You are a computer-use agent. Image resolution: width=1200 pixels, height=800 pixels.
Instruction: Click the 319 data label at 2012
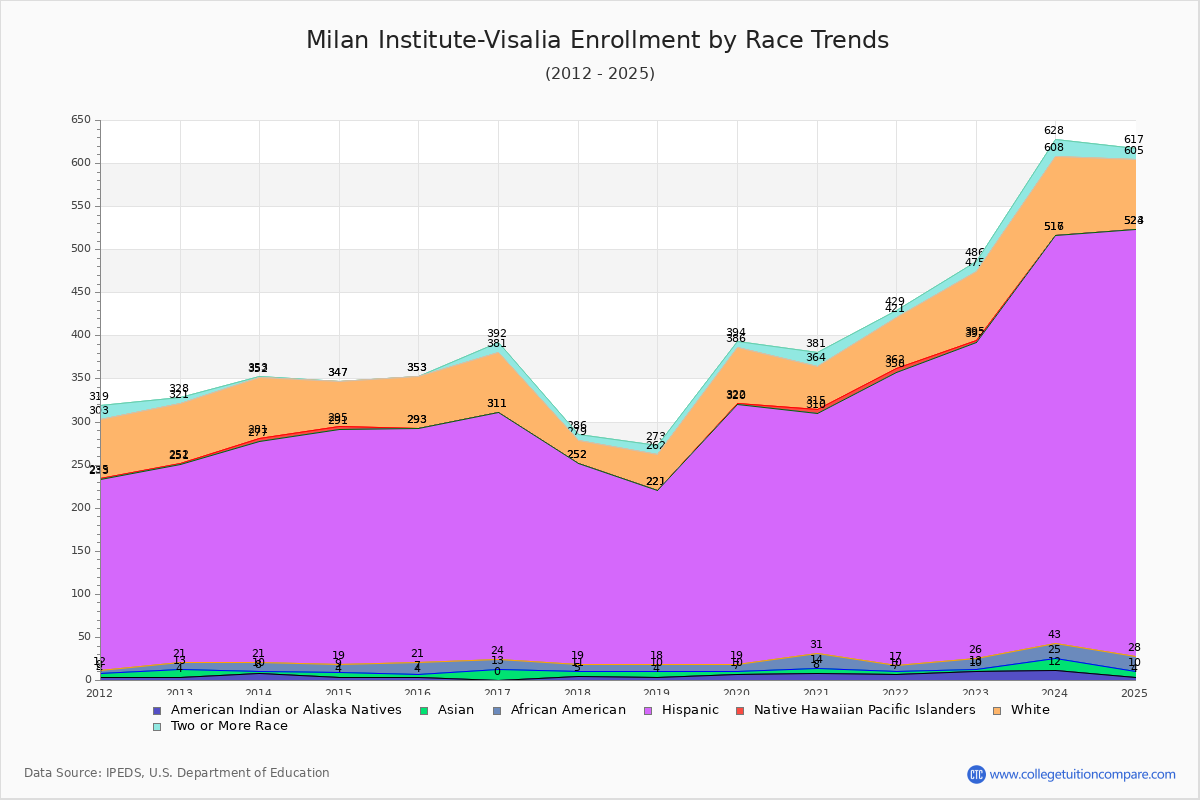click(99, 397)
